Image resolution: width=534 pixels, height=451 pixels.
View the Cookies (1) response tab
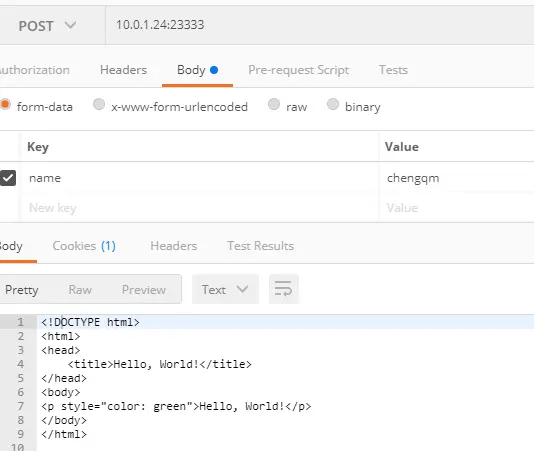84,246
